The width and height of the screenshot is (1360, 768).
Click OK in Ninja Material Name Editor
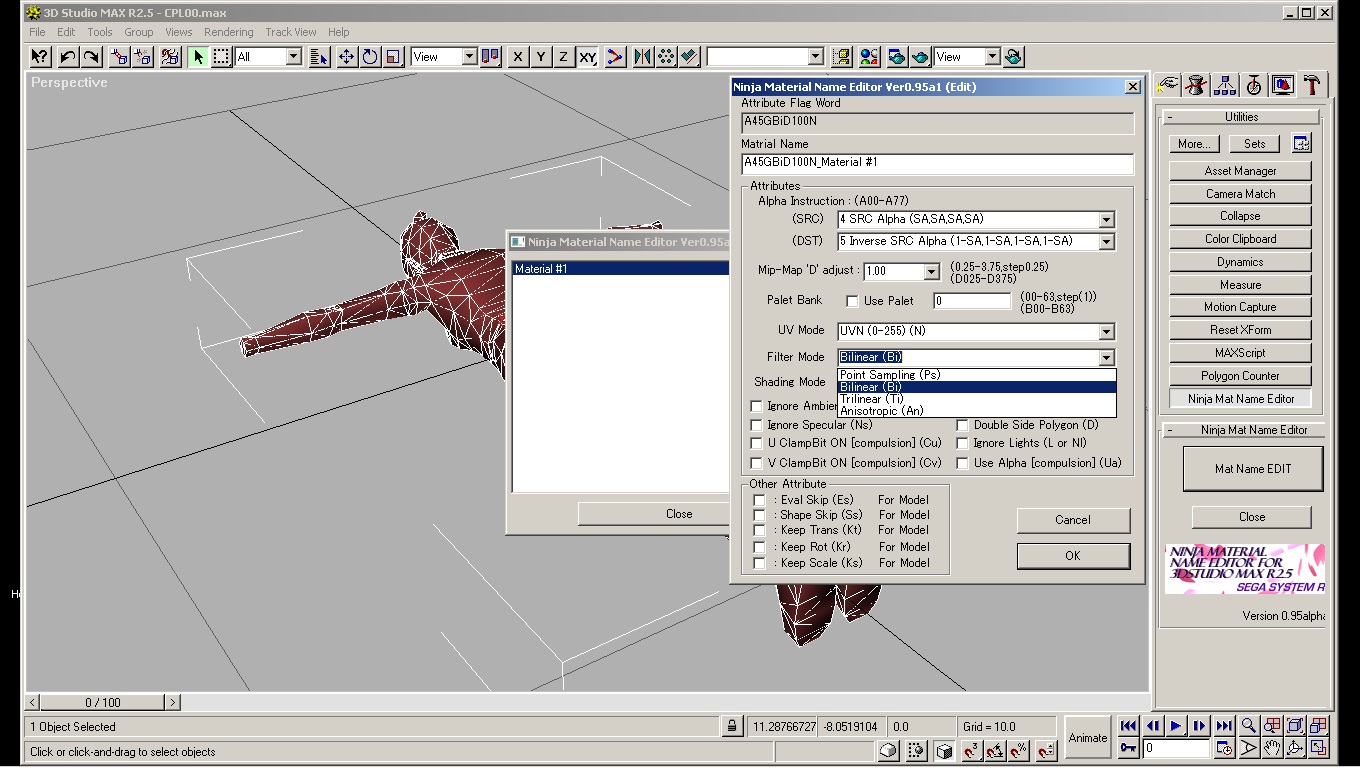pyautogui.click(x=1073, y=556)
